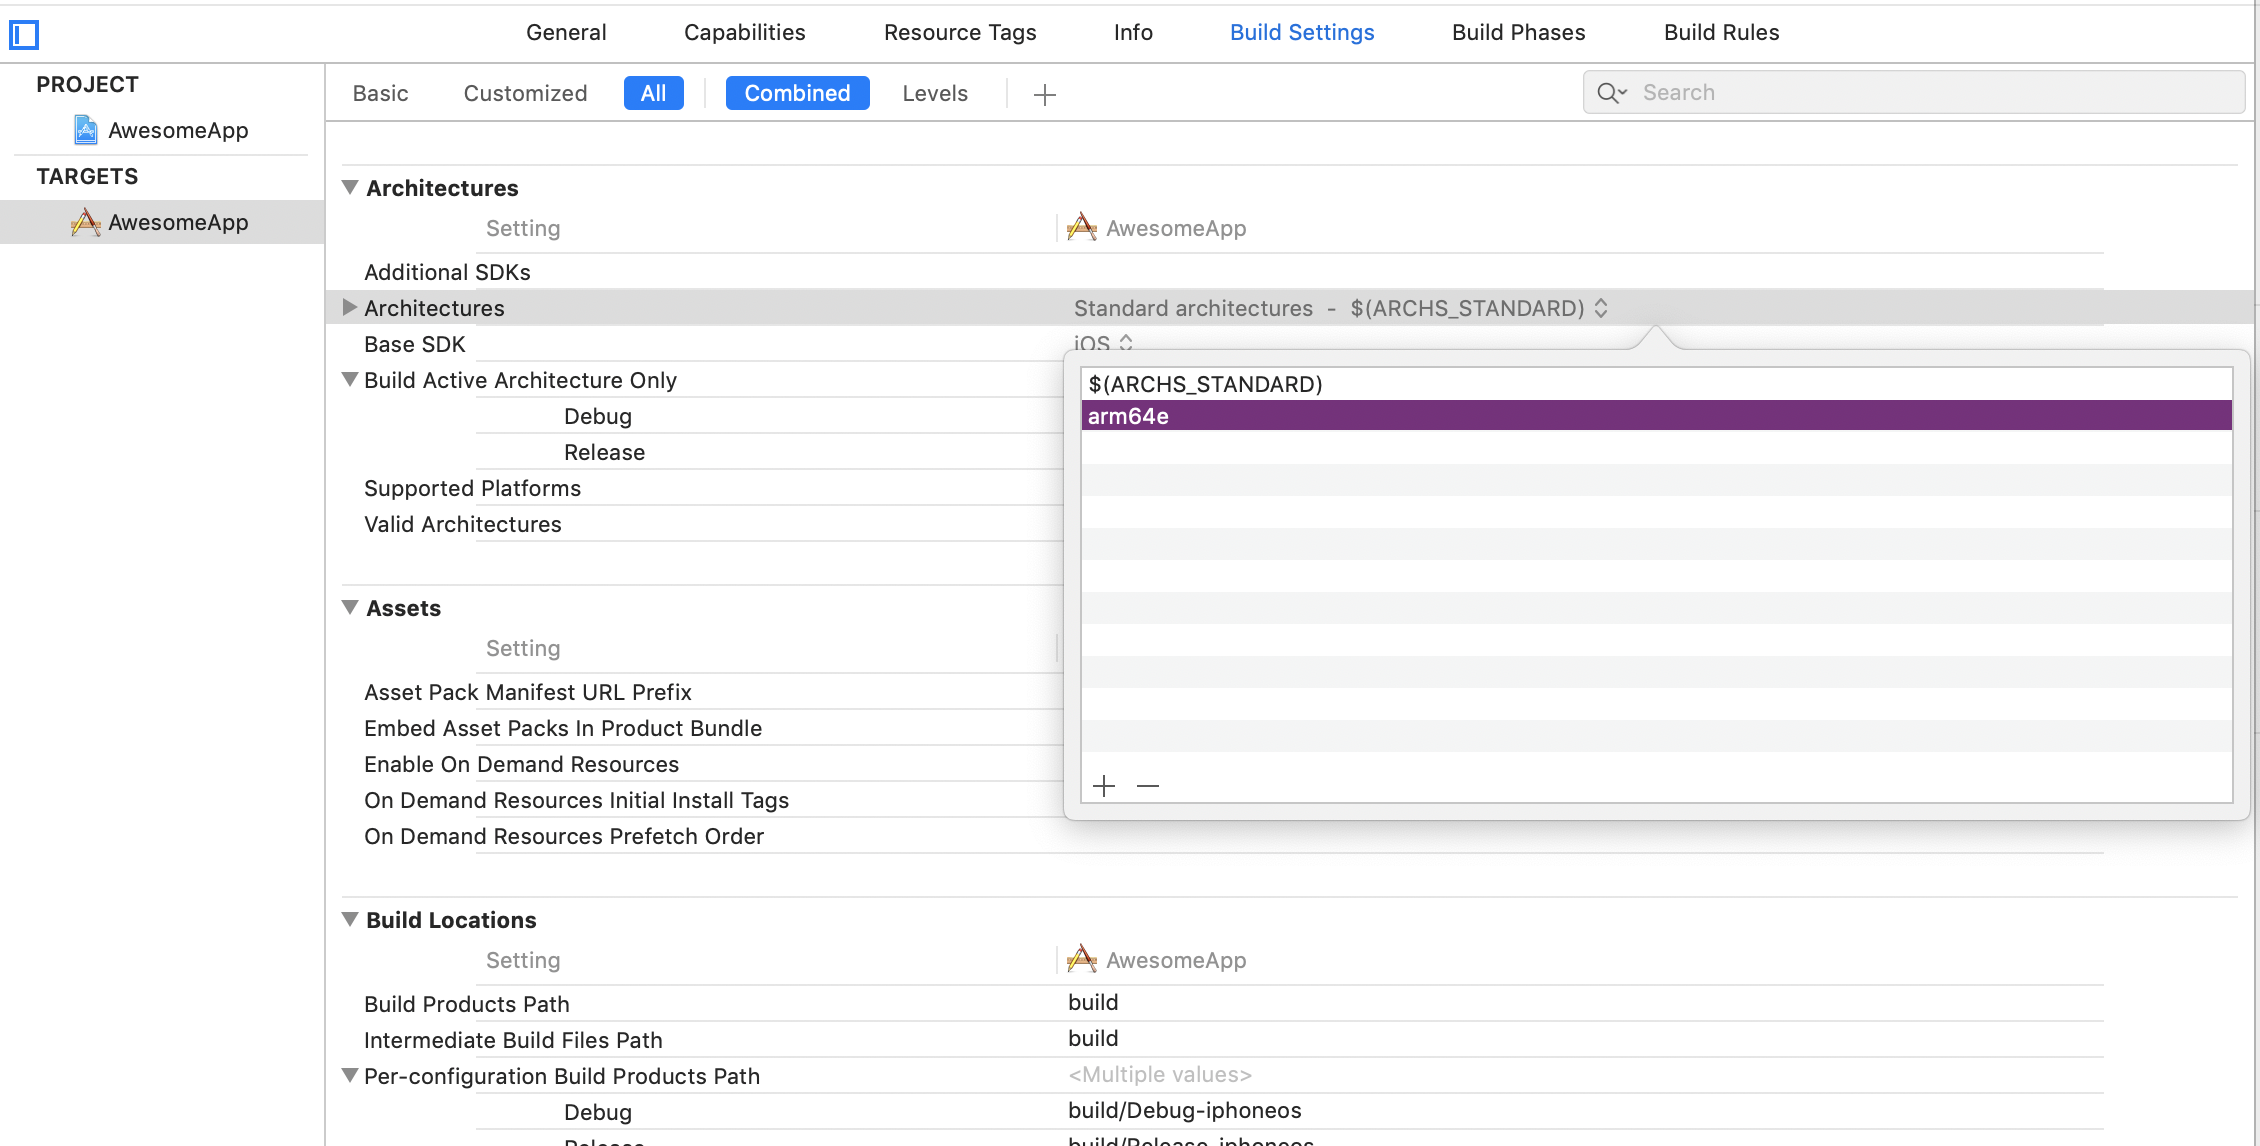This screenshot has width=2260, height=1146.
Task: Click the minus button in architectures popup
Action: [1148, 786]
